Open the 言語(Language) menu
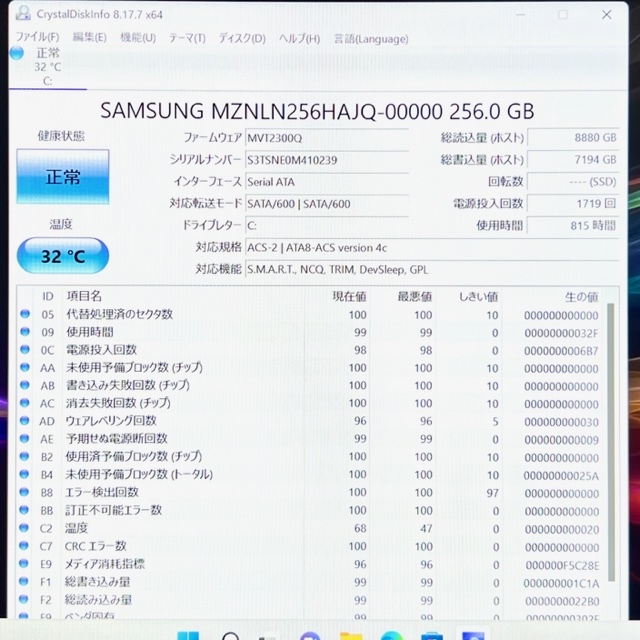This screenshot has height=640, width=640. [x=371, y=39]
